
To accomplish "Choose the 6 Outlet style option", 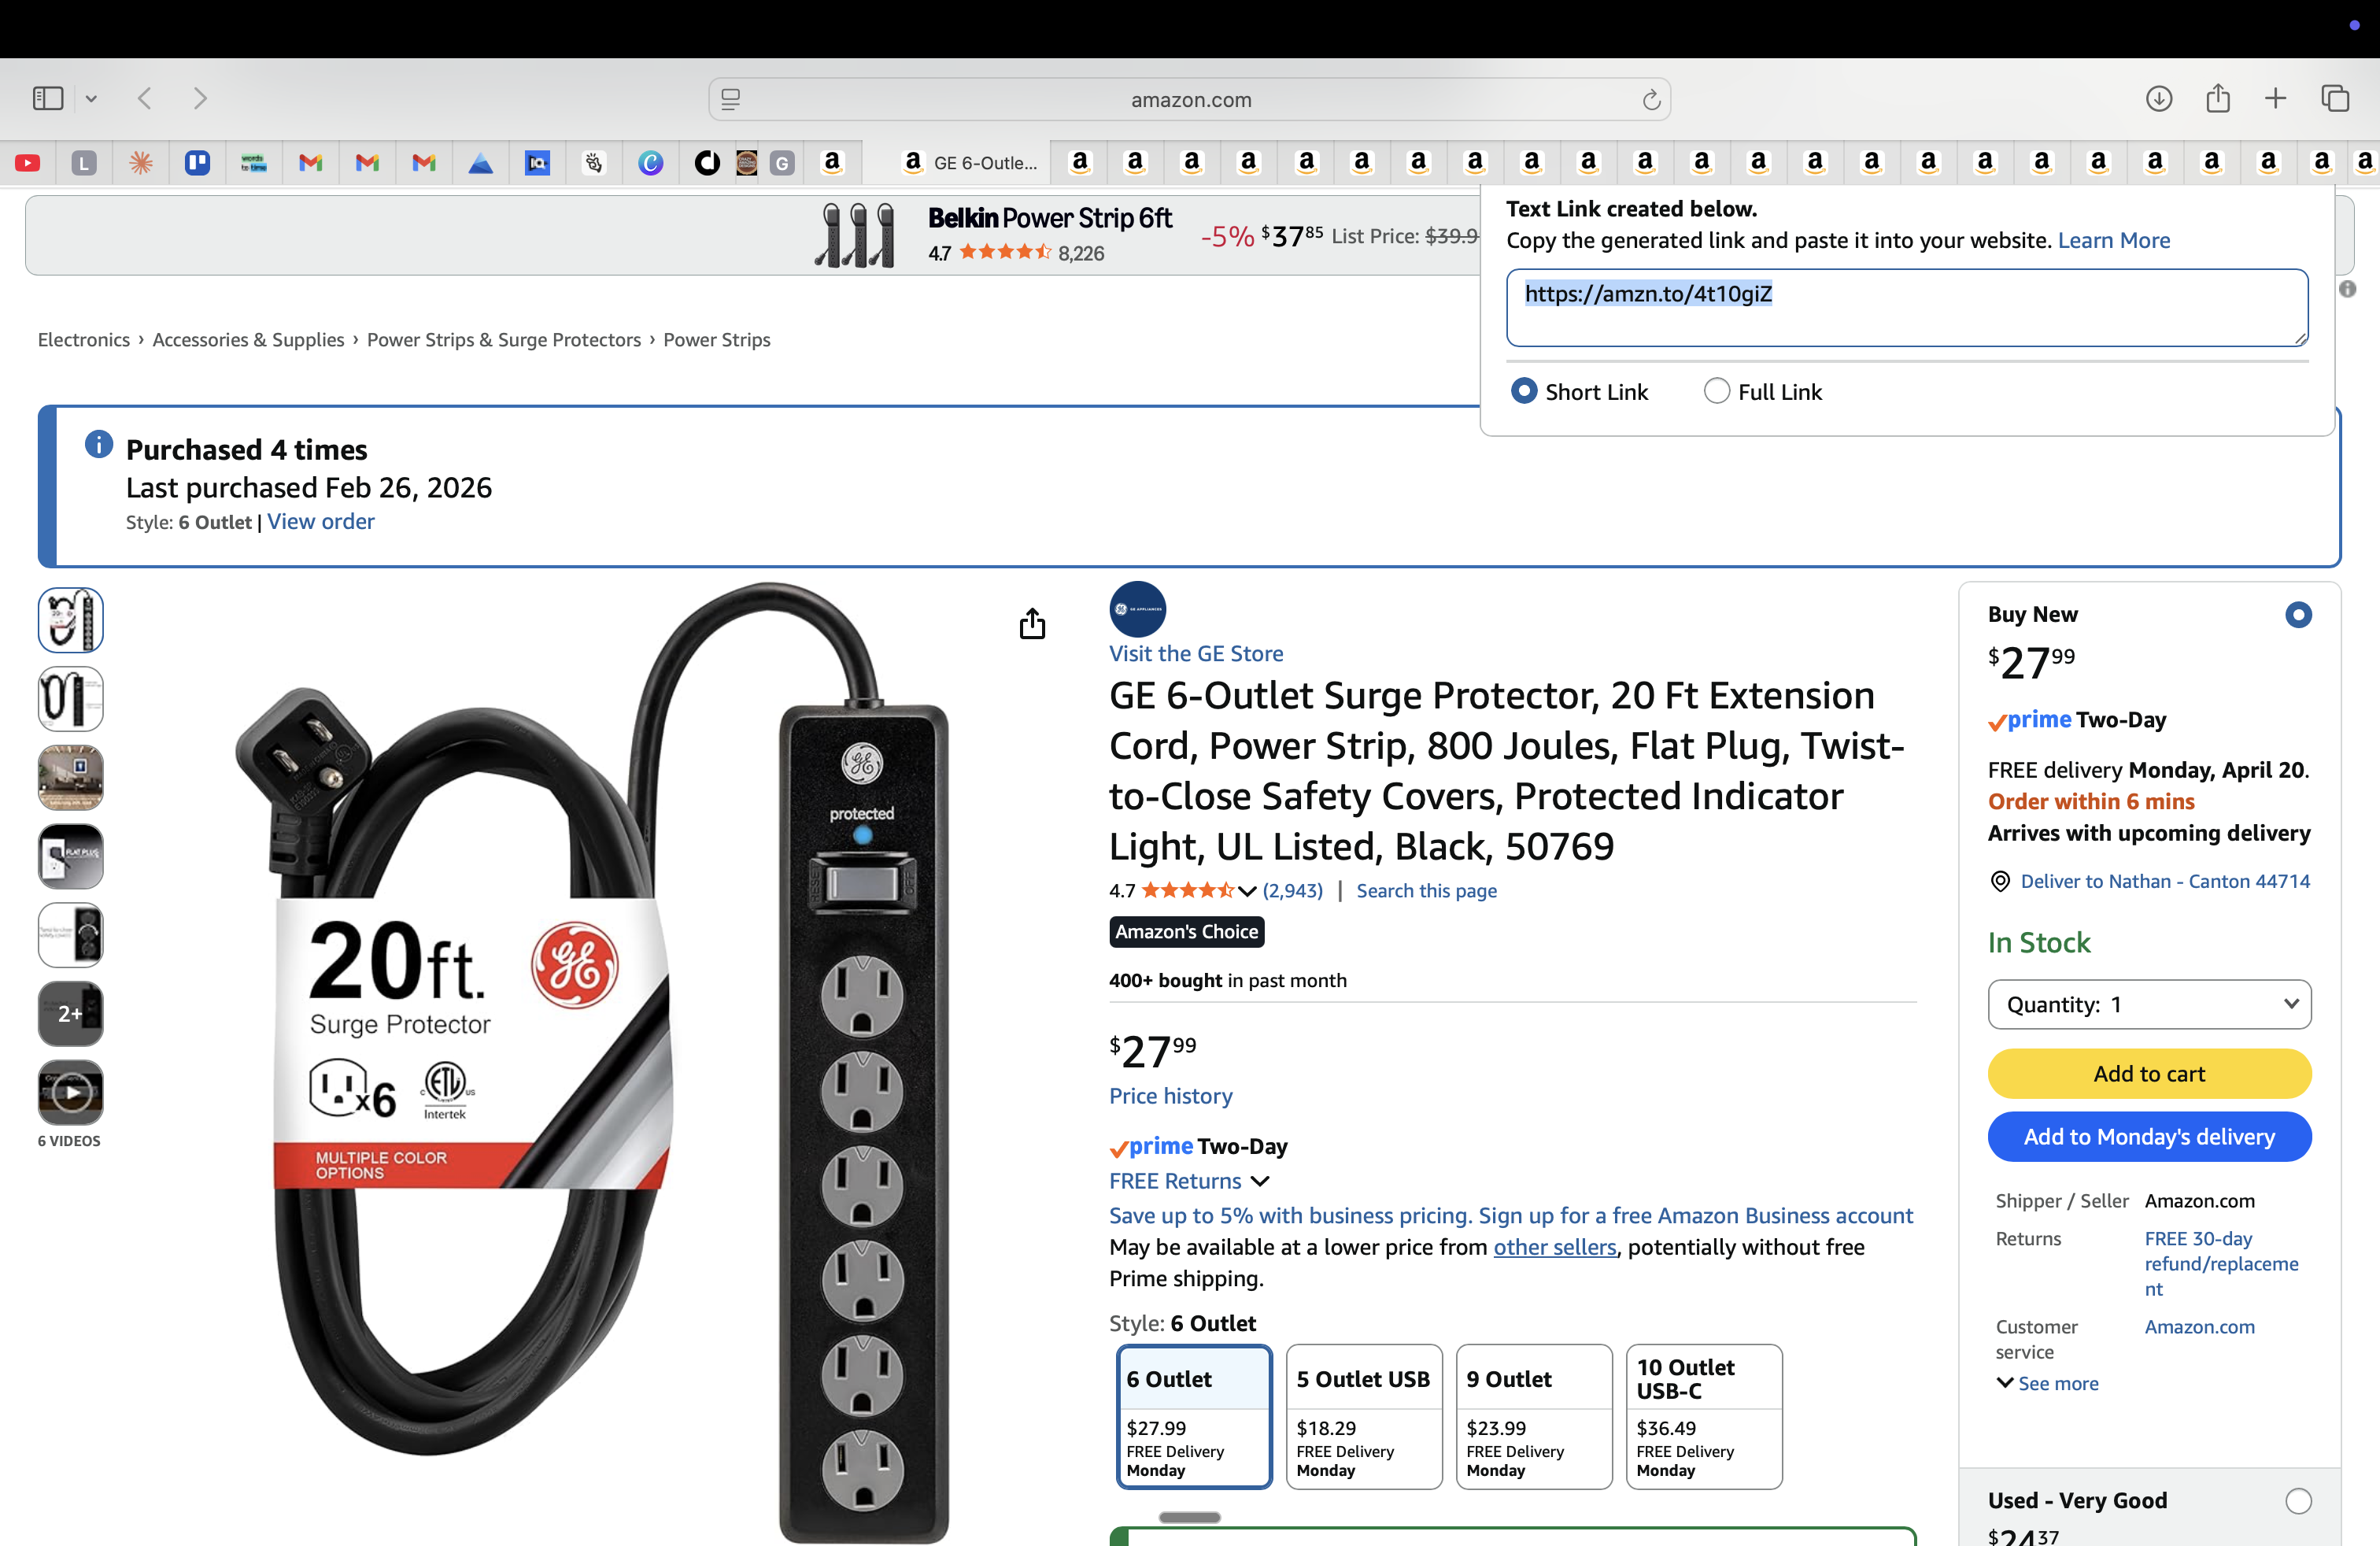I will click(1194, 1417).
